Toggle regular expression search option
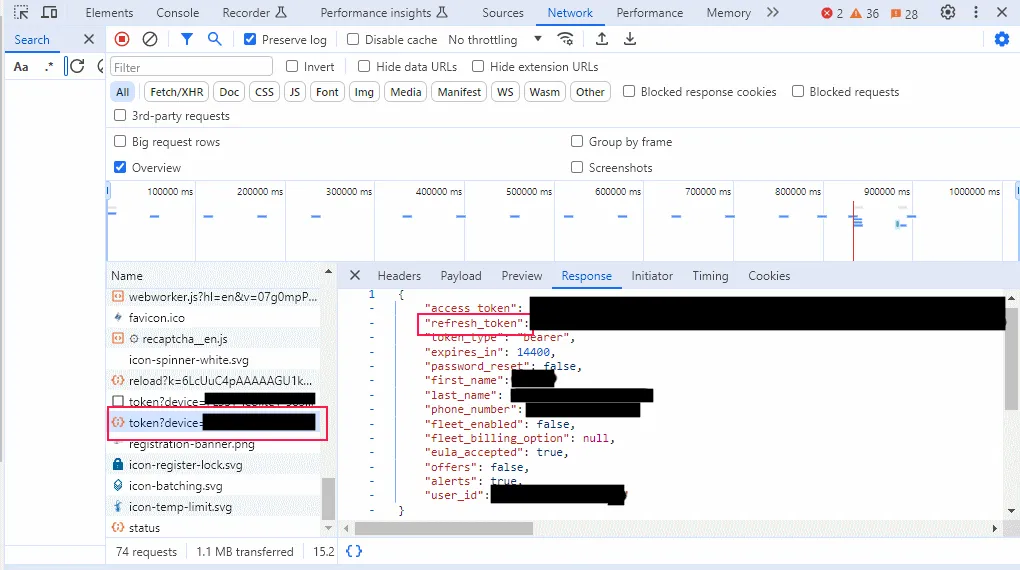The height and width of the screenshot is (570, 1020). [x=49, y=66]
